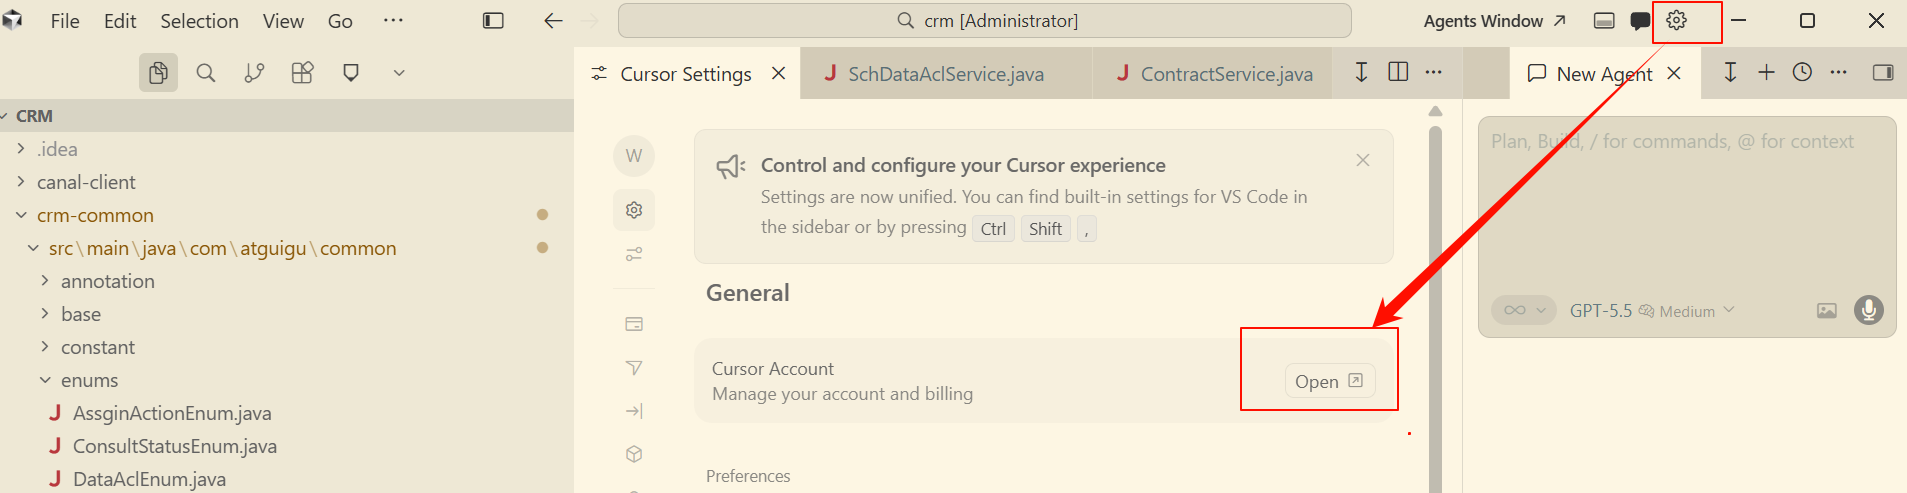Collapse the src\main\java\com\atguigu\common folder

(x=287, y=248)
